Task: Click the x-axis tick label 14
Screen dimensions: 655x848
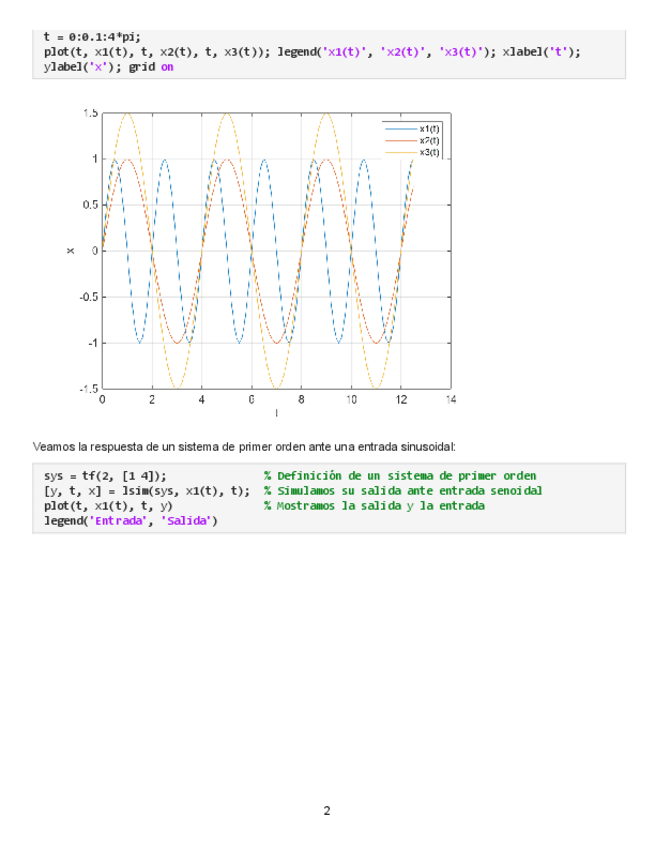Action: (450, 400)
